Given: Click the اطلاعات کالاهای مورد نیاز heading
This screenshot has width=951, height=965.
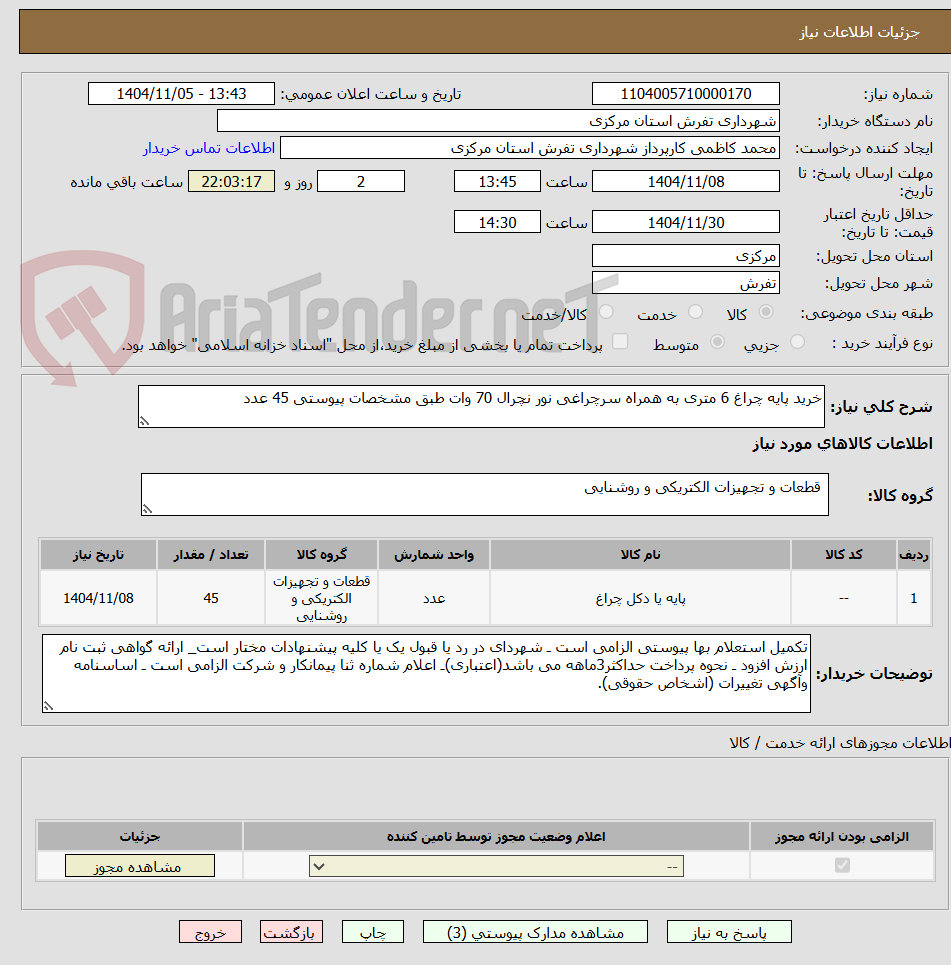Looking at the screenshot, I should click(x=842, y=444).
